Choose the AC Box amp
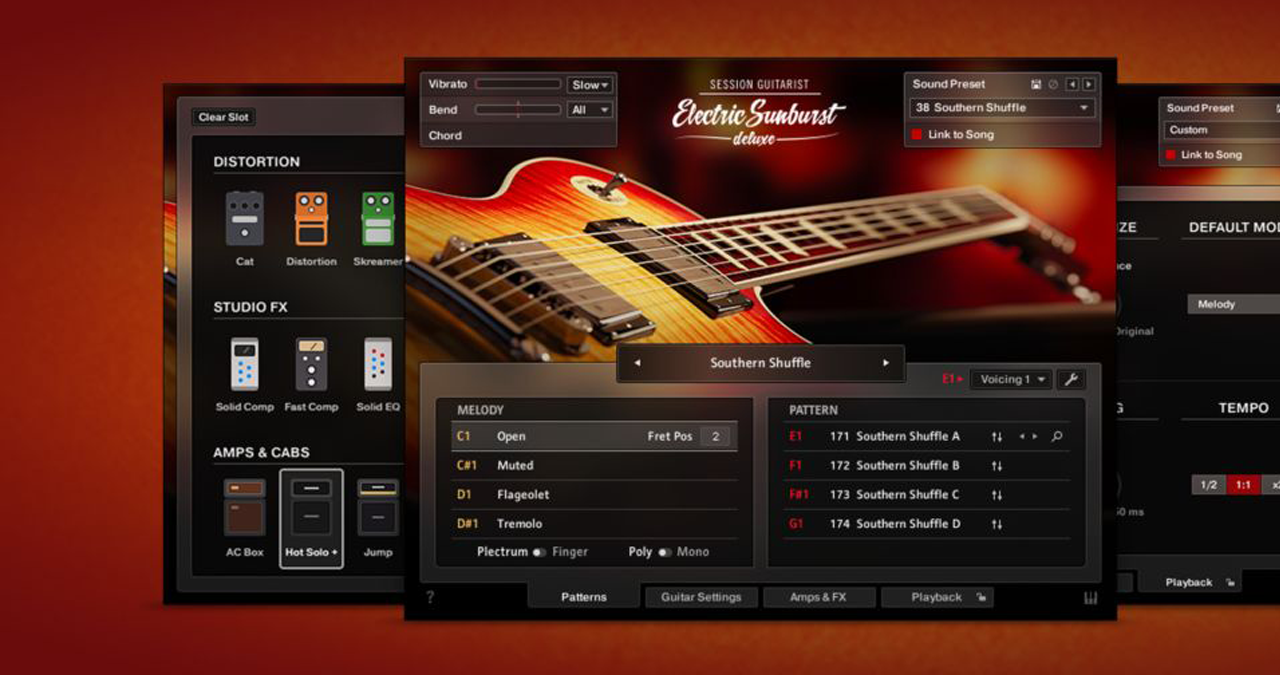 (x=245, y=508)
